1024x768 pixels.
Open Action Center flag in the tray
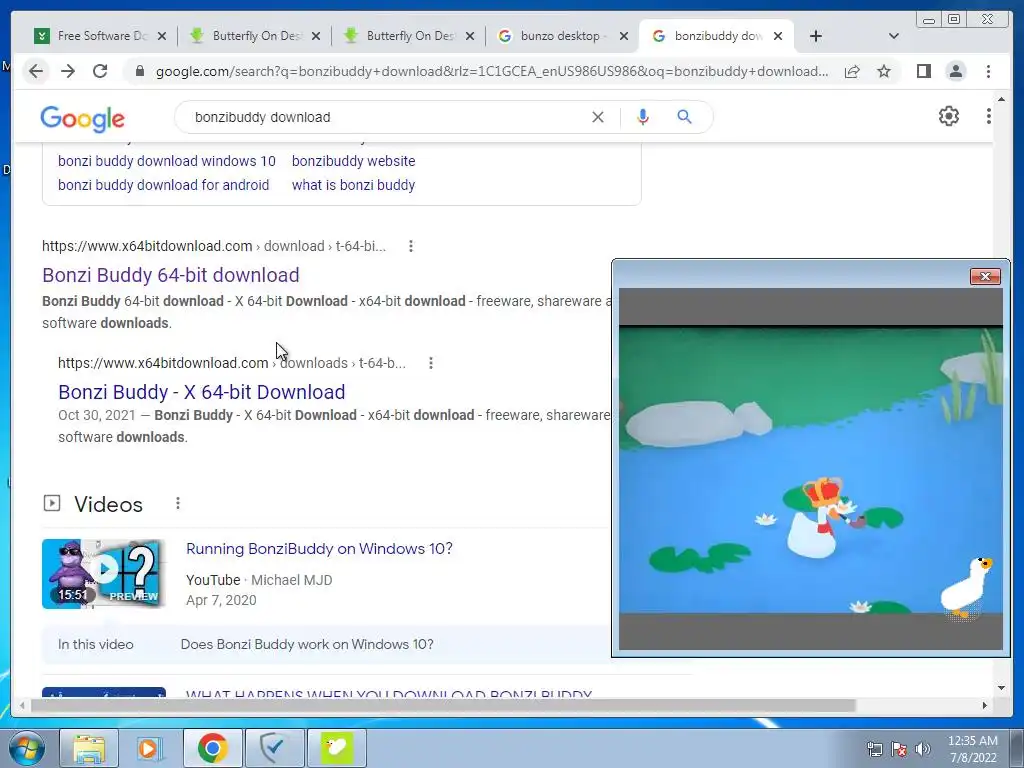899,748
